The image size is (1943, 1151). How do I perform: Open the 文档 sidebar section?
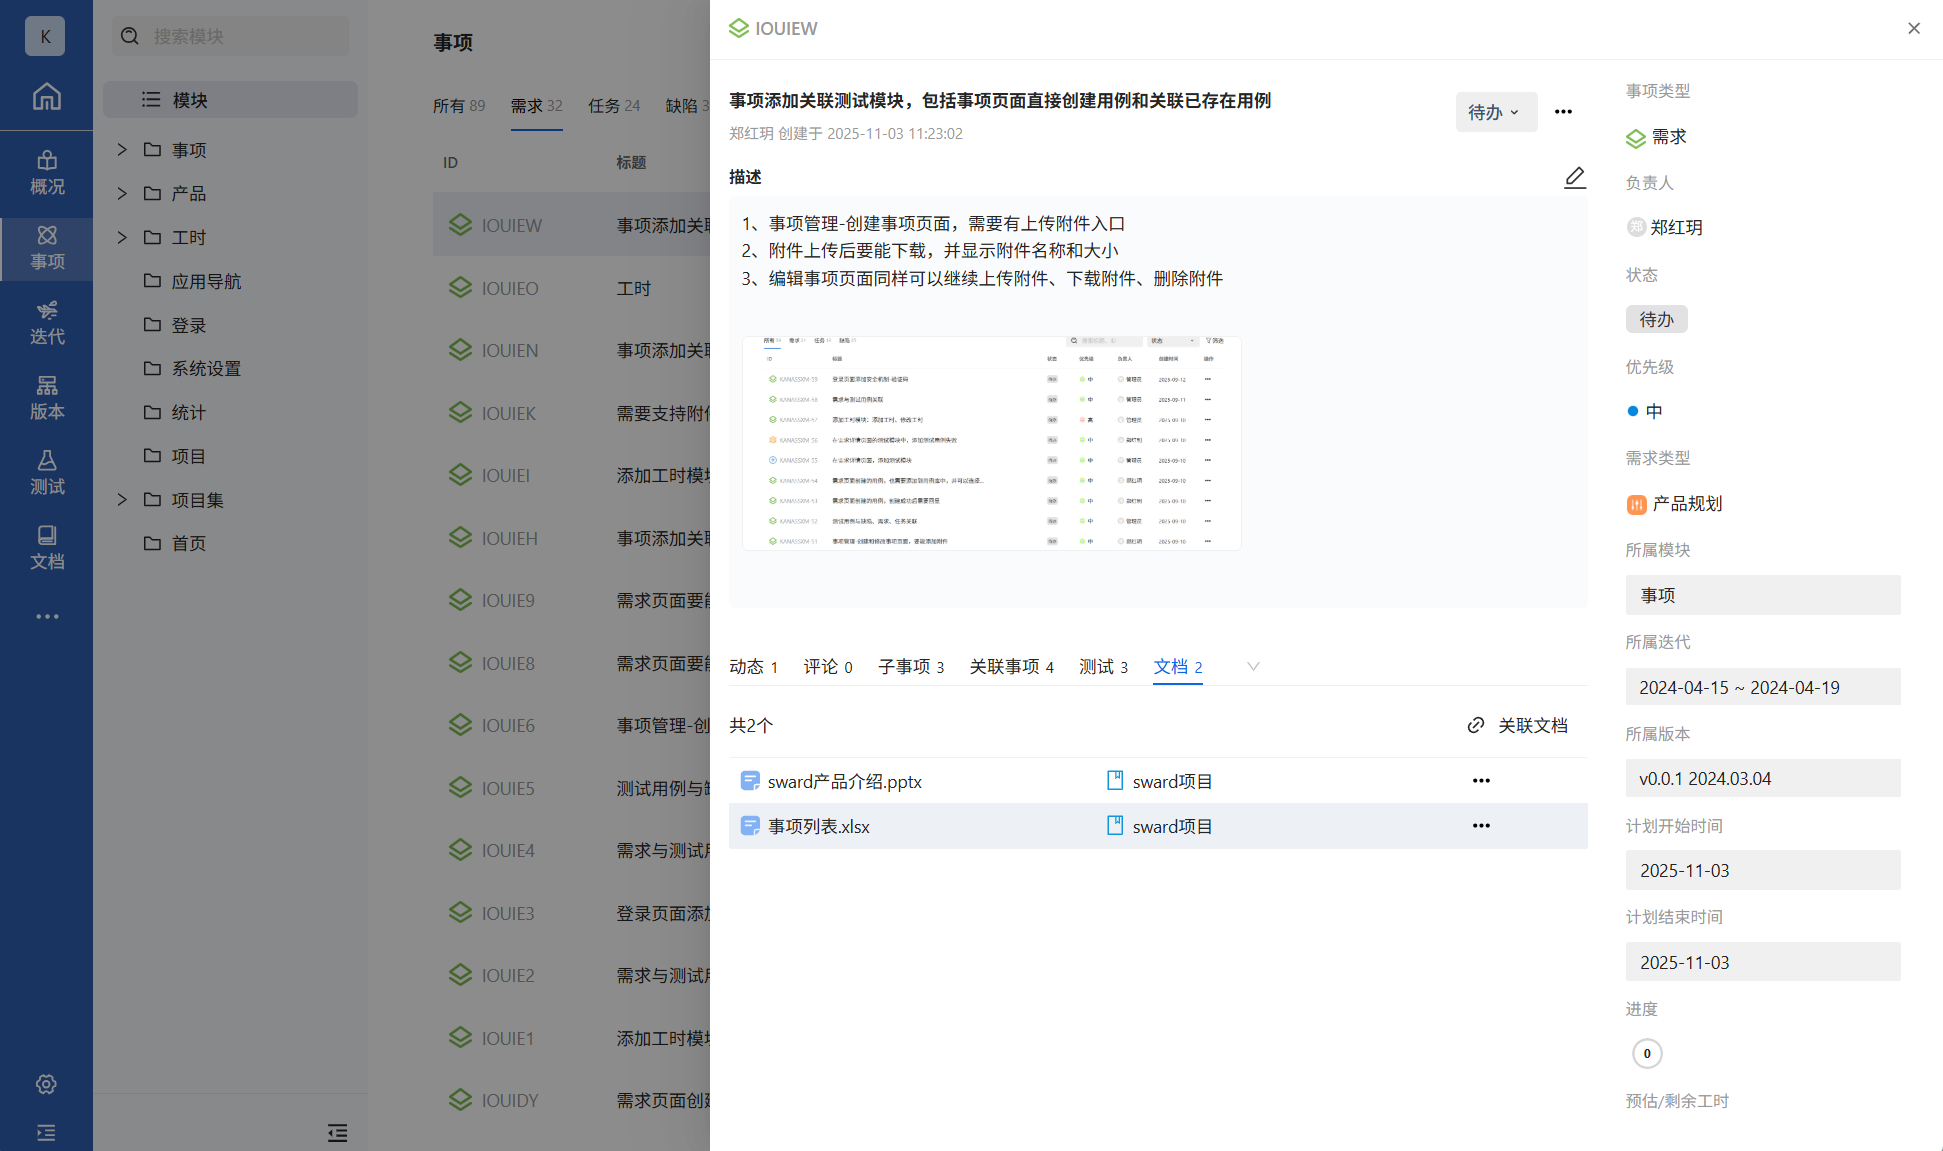click(46, 547)
